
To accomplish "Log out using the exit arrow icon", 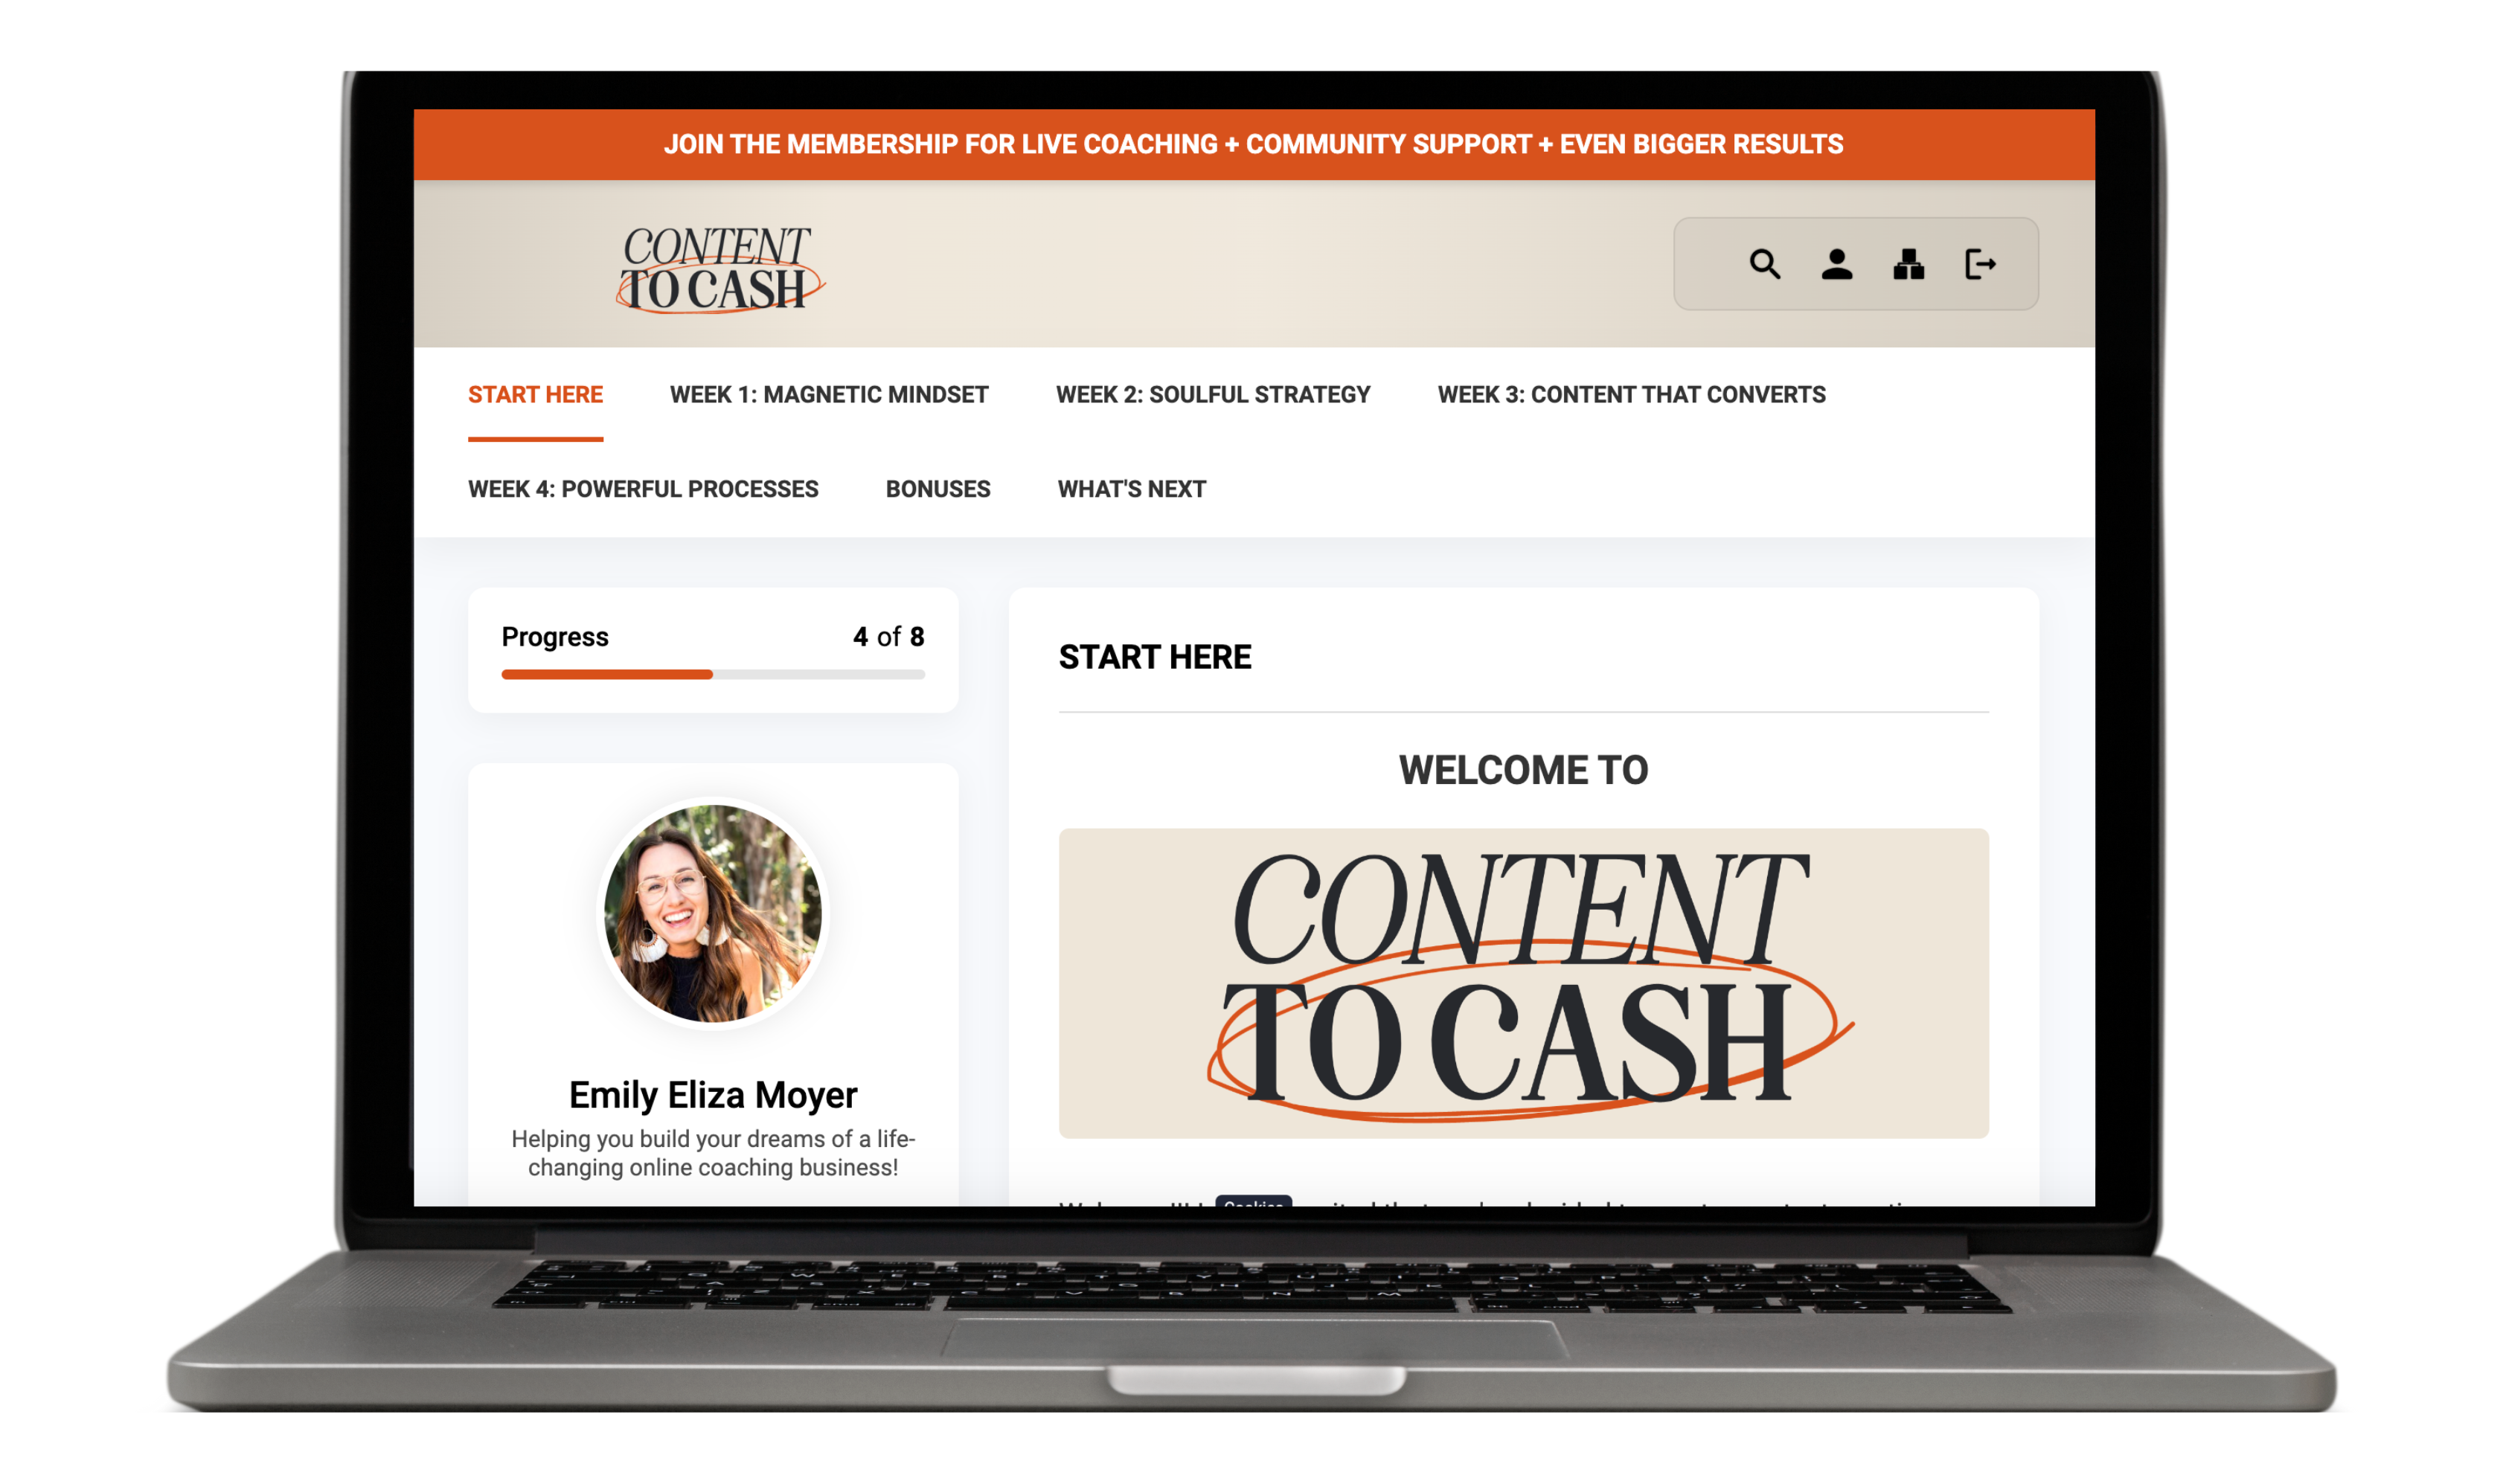I will pyautogui.click(x=1980, y=264).
